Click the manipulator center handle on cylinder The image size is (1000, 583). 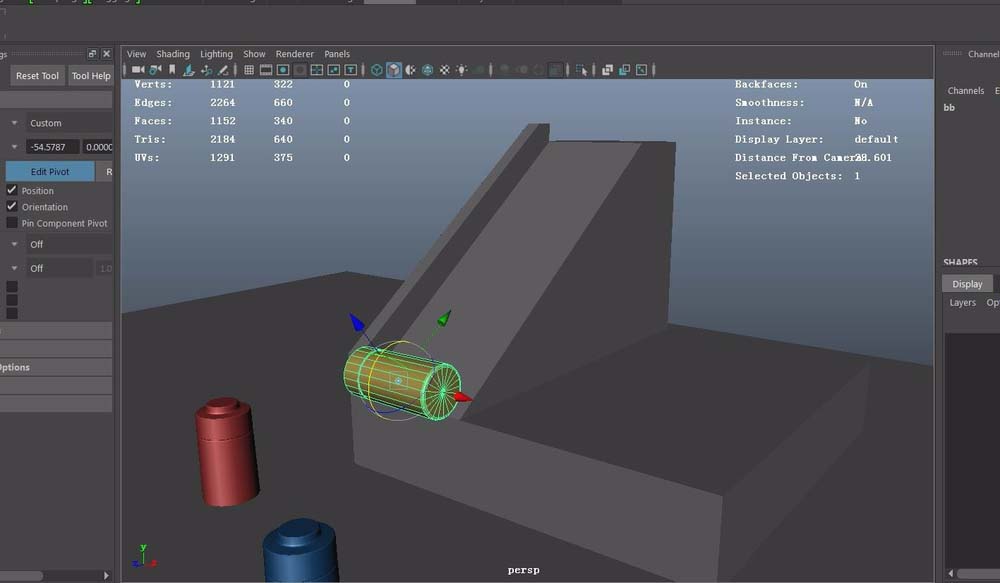[399, 381]
